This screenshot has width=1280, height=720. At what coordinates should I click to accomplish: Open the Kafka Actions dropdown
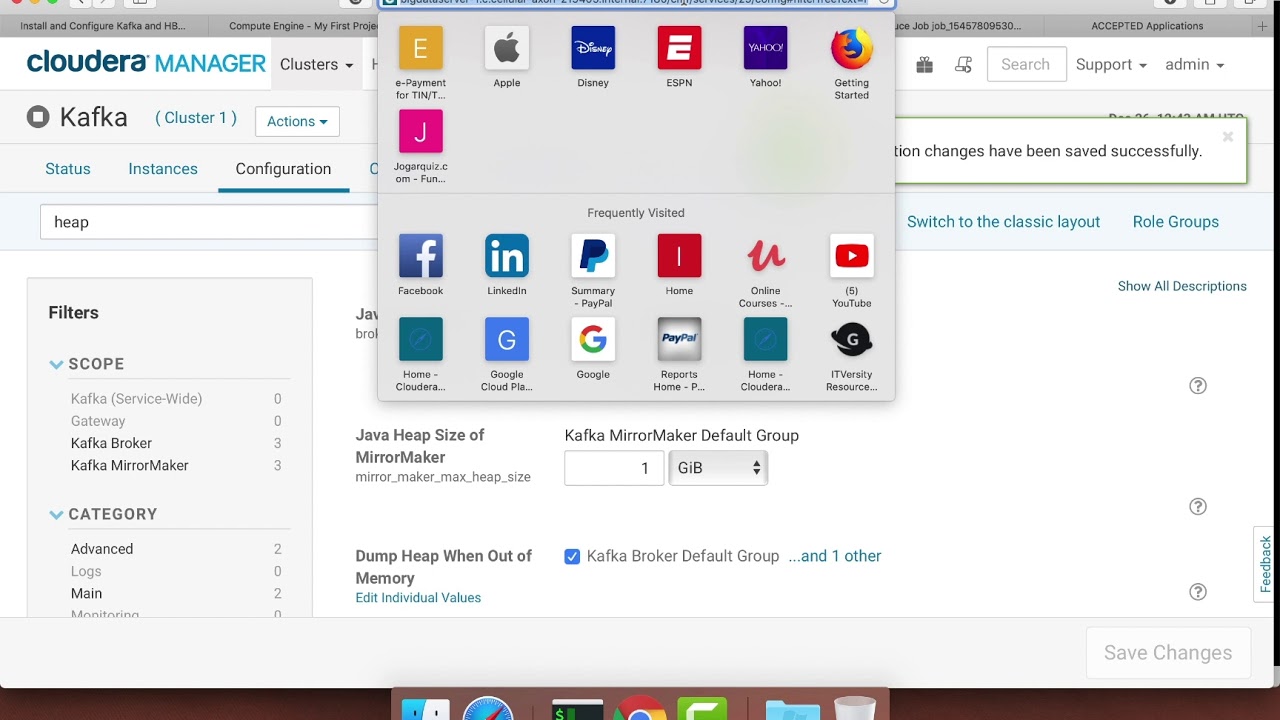pos(297,122)
